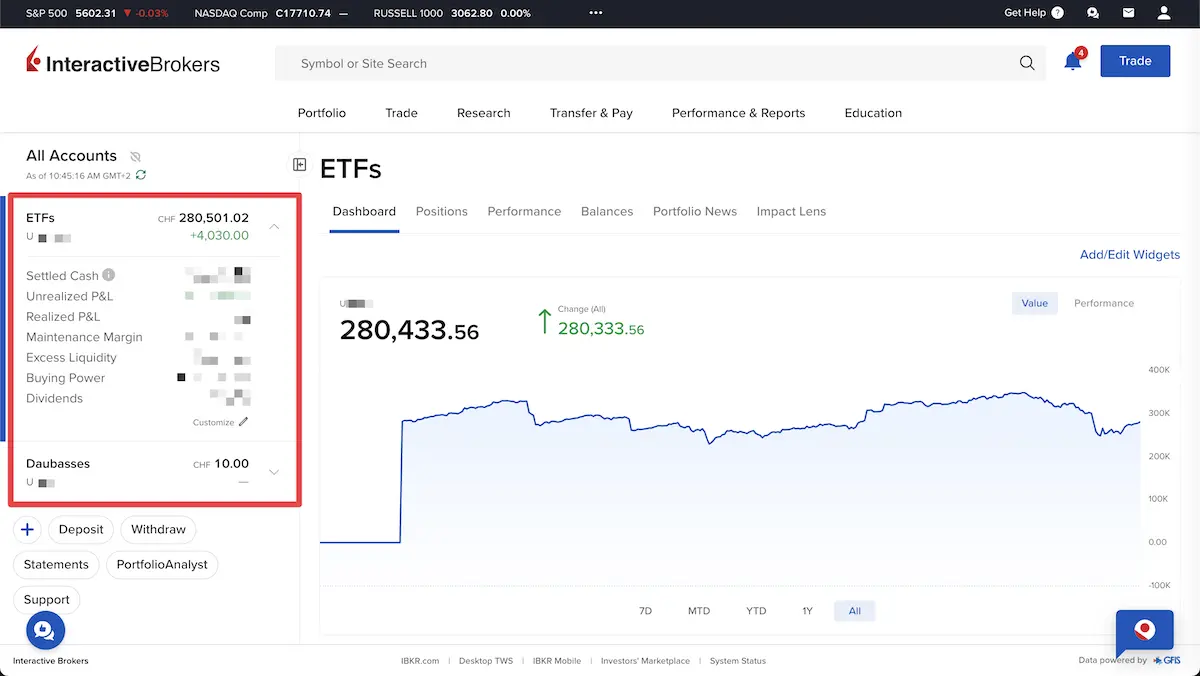Open the Desktop TWS footer link
Viewport: 1200px width, 676px height.
[486, 661]
